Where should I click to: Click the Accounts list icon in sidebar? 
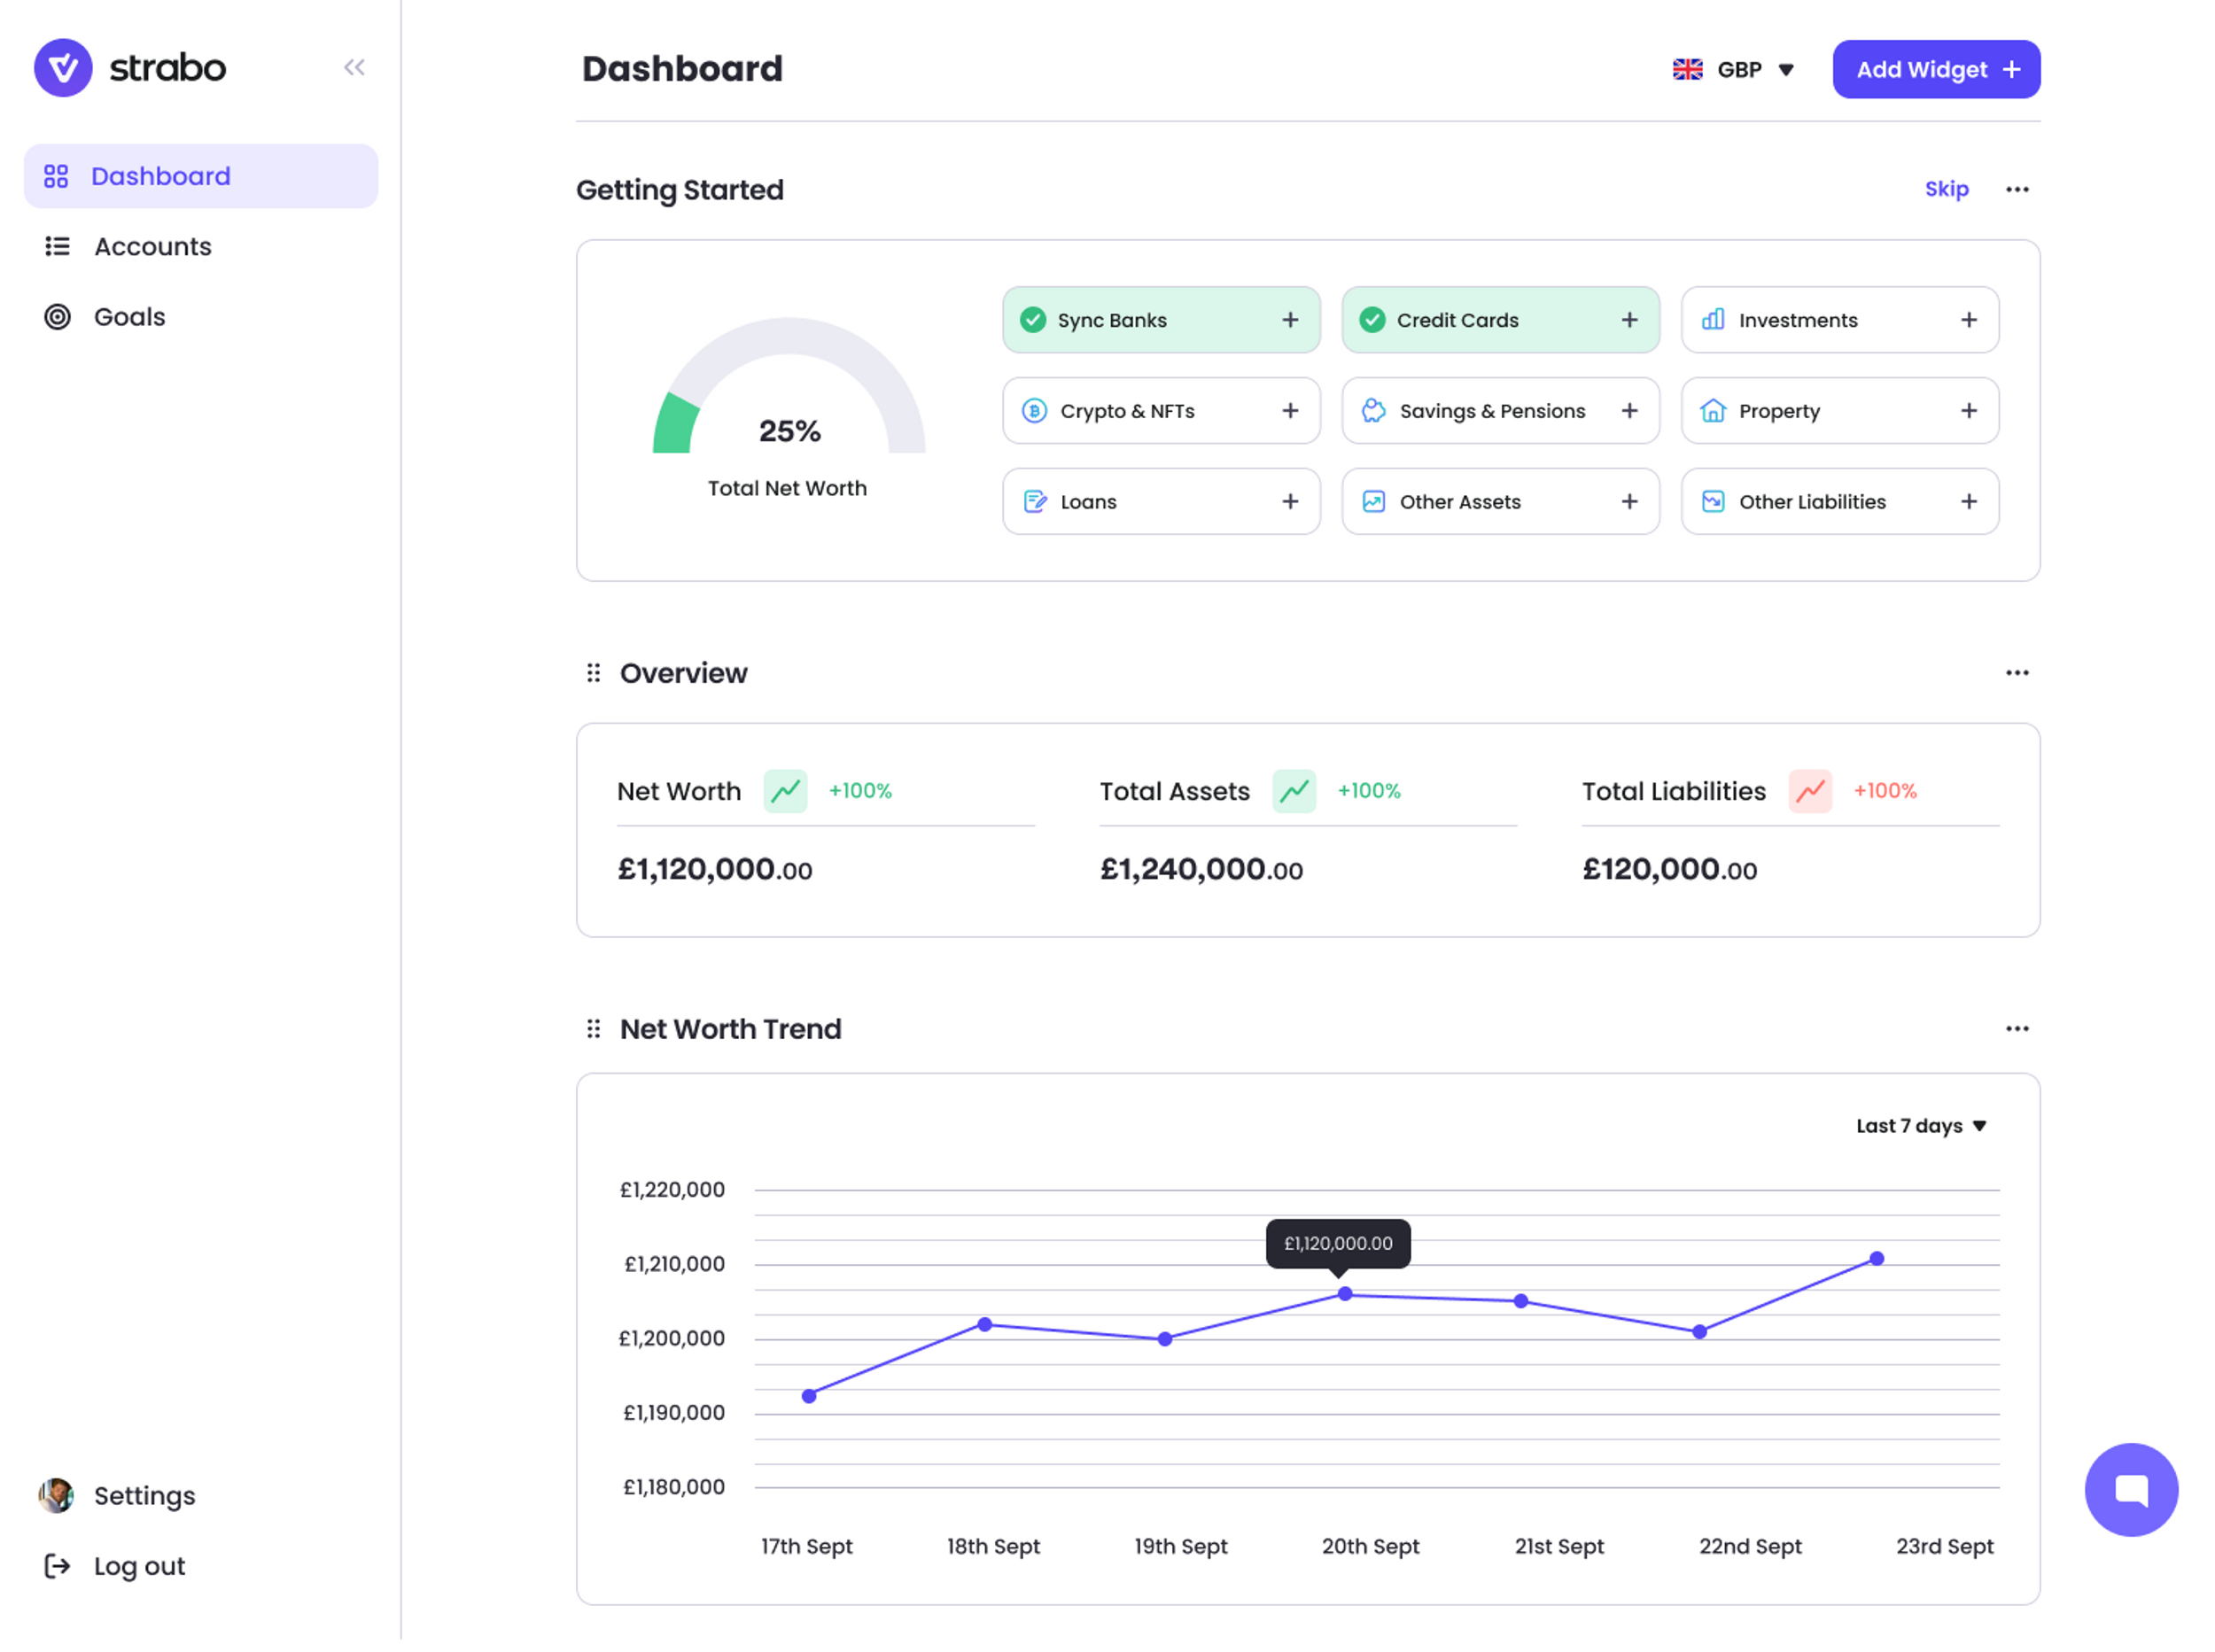tap(57, 246)
